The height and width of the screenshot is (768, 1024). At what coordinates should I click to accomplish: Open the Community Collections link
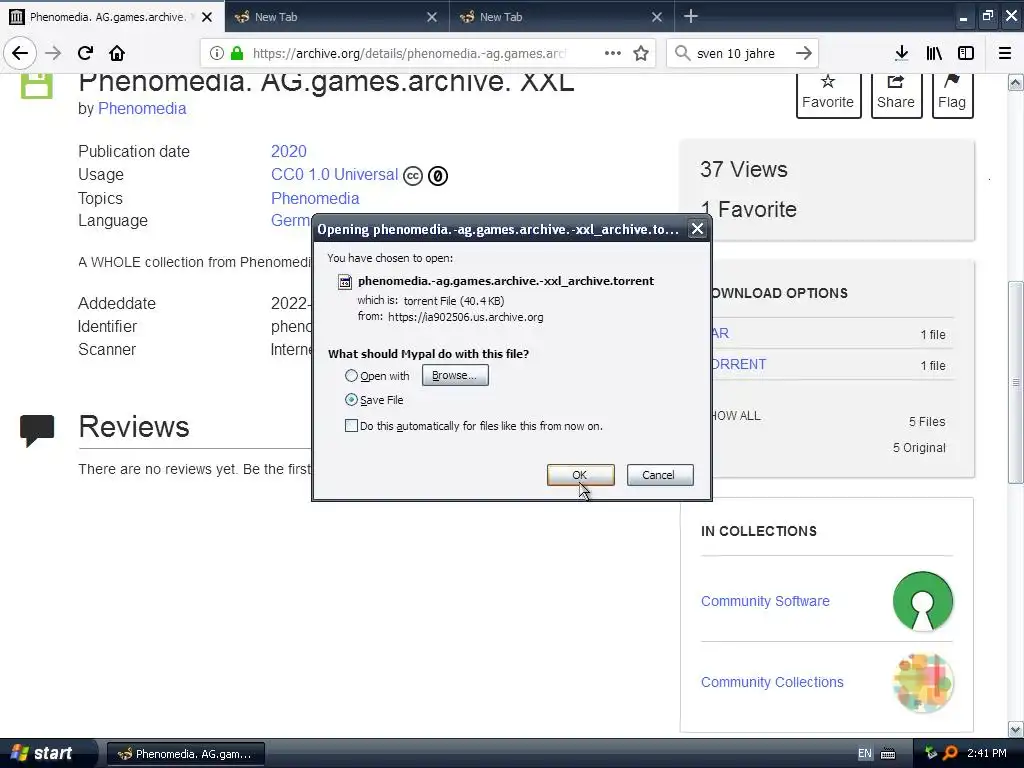pos(772,682)
